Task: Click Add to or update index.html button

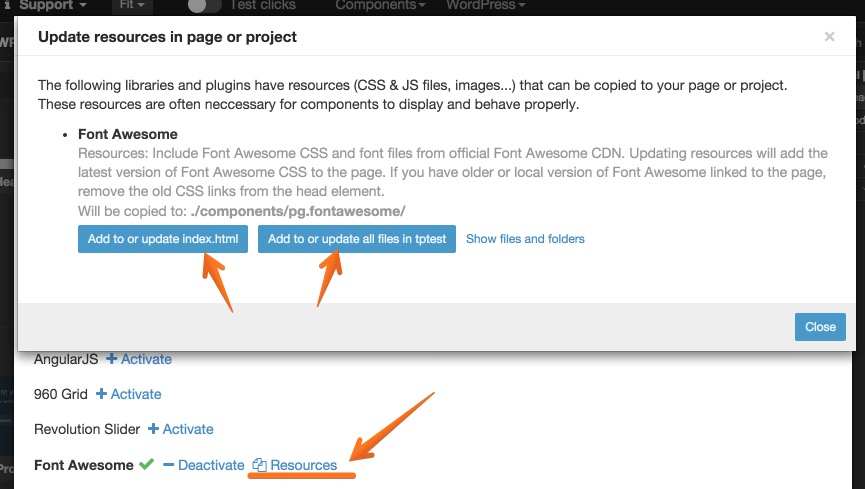Action: [163, 239]
